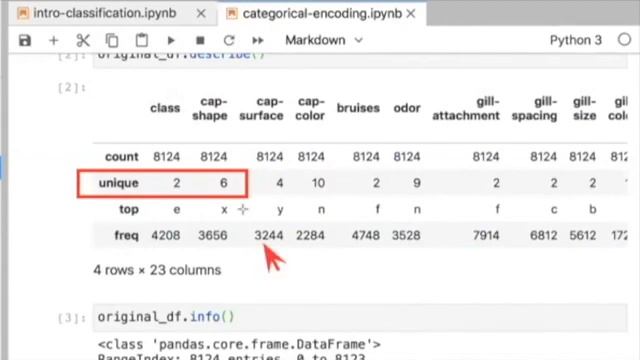640x360 pixels.
Task: Click the freq value 4748
Action: click(x=366, y=236)
